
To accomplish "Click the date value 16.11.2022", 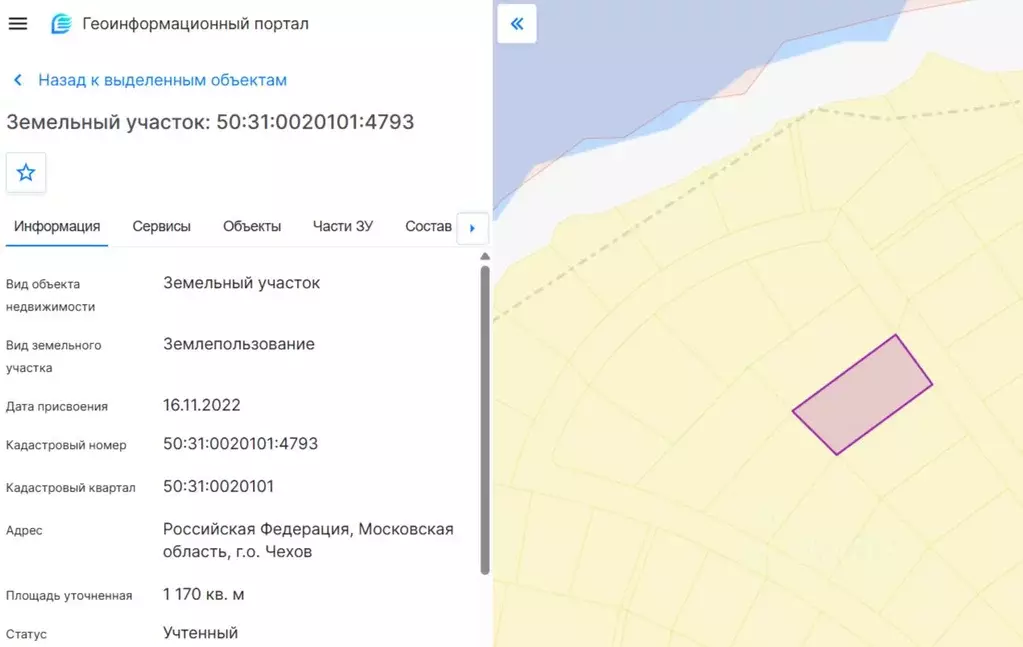I will pos(202,405).
